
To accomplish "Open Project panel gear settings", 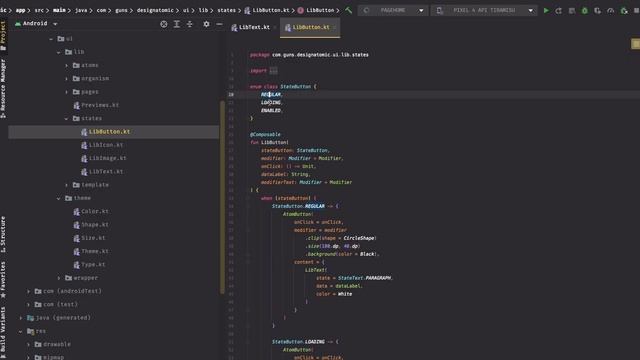I will click(206, 24).
